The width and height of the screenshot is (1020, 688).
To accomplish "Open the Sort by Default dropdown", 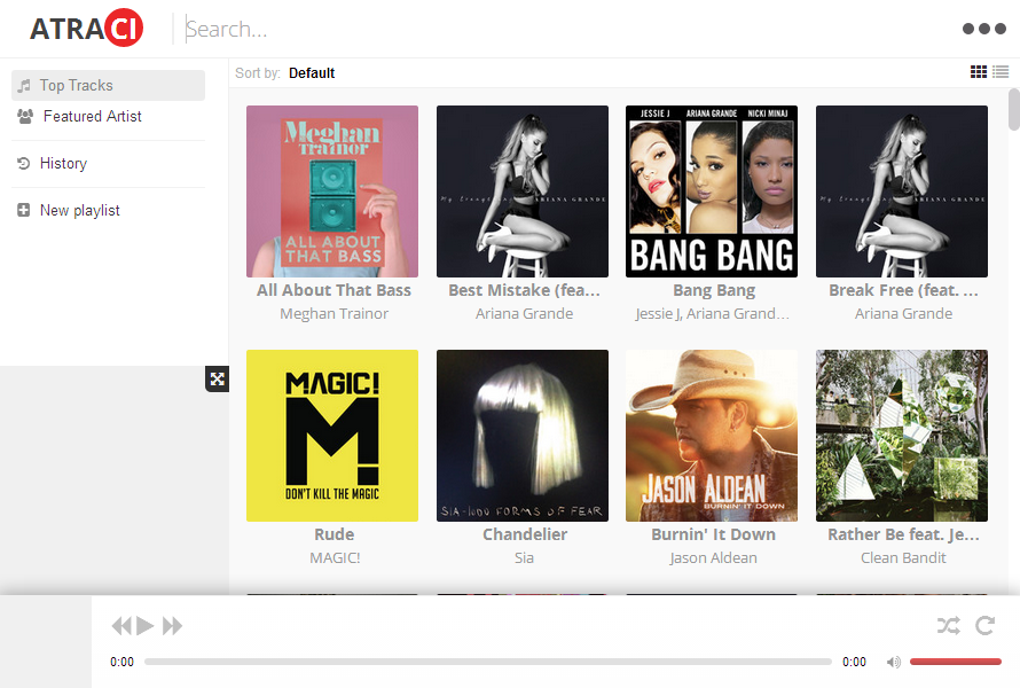I will [312, 73].
